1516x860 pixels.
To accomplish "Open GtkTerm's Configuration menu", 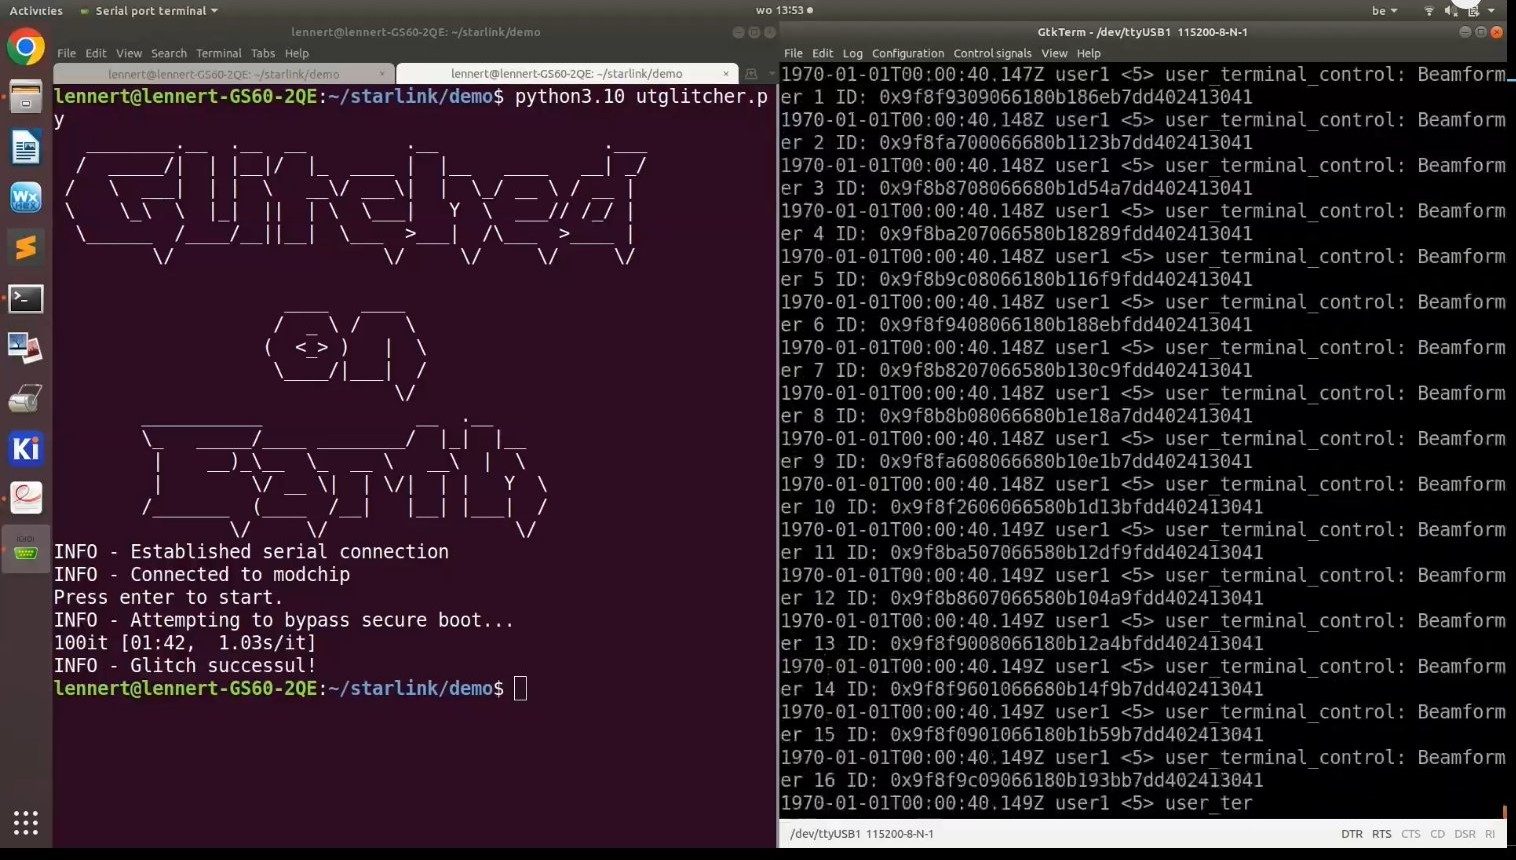I will coord(908,53).
